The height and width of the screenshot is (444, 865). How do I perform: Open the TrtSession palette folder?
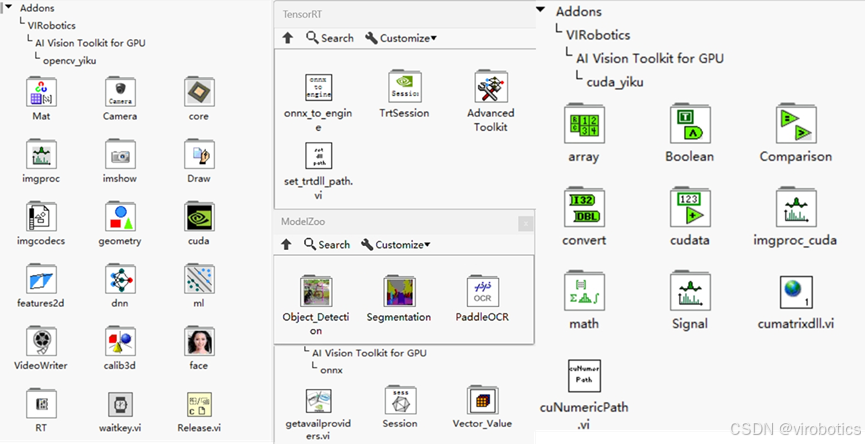coord(404,87)
